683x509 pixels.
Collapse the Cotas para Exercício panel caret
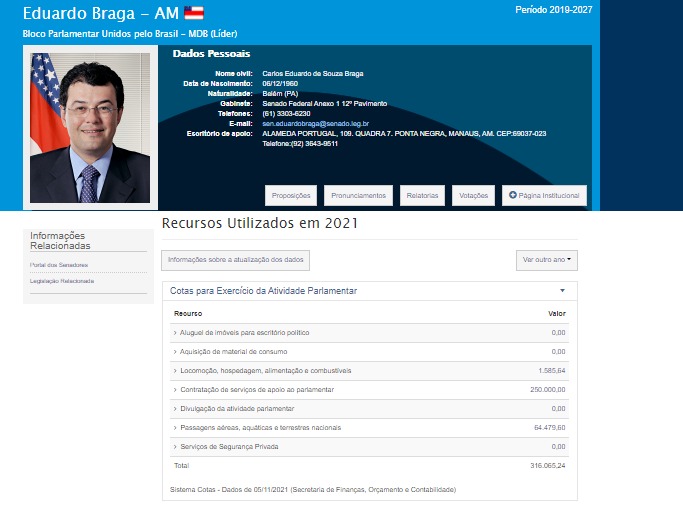pos(562,291)
